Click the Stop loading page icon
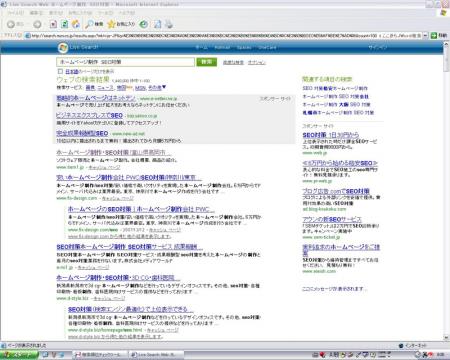 (x=53, y=24)
